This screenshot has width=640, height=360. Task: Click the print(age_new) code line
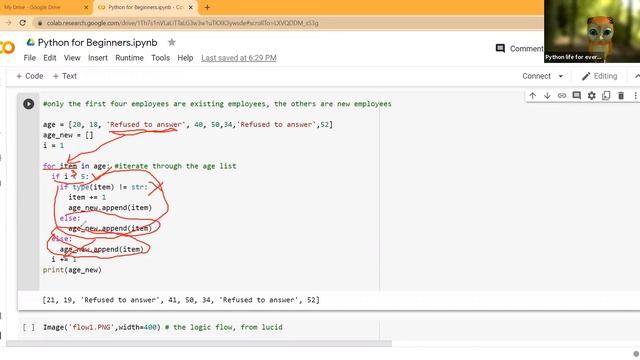click(72, 270)
